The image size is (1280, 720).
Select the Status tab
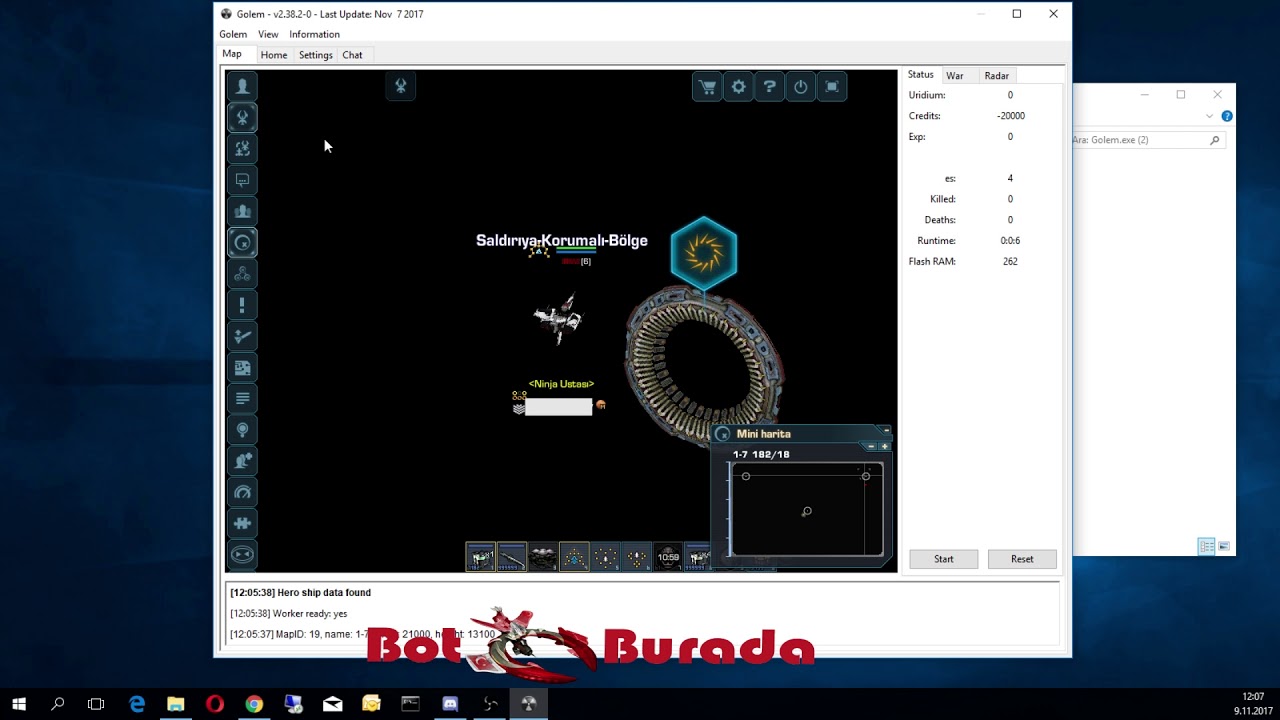click(920, 75)
